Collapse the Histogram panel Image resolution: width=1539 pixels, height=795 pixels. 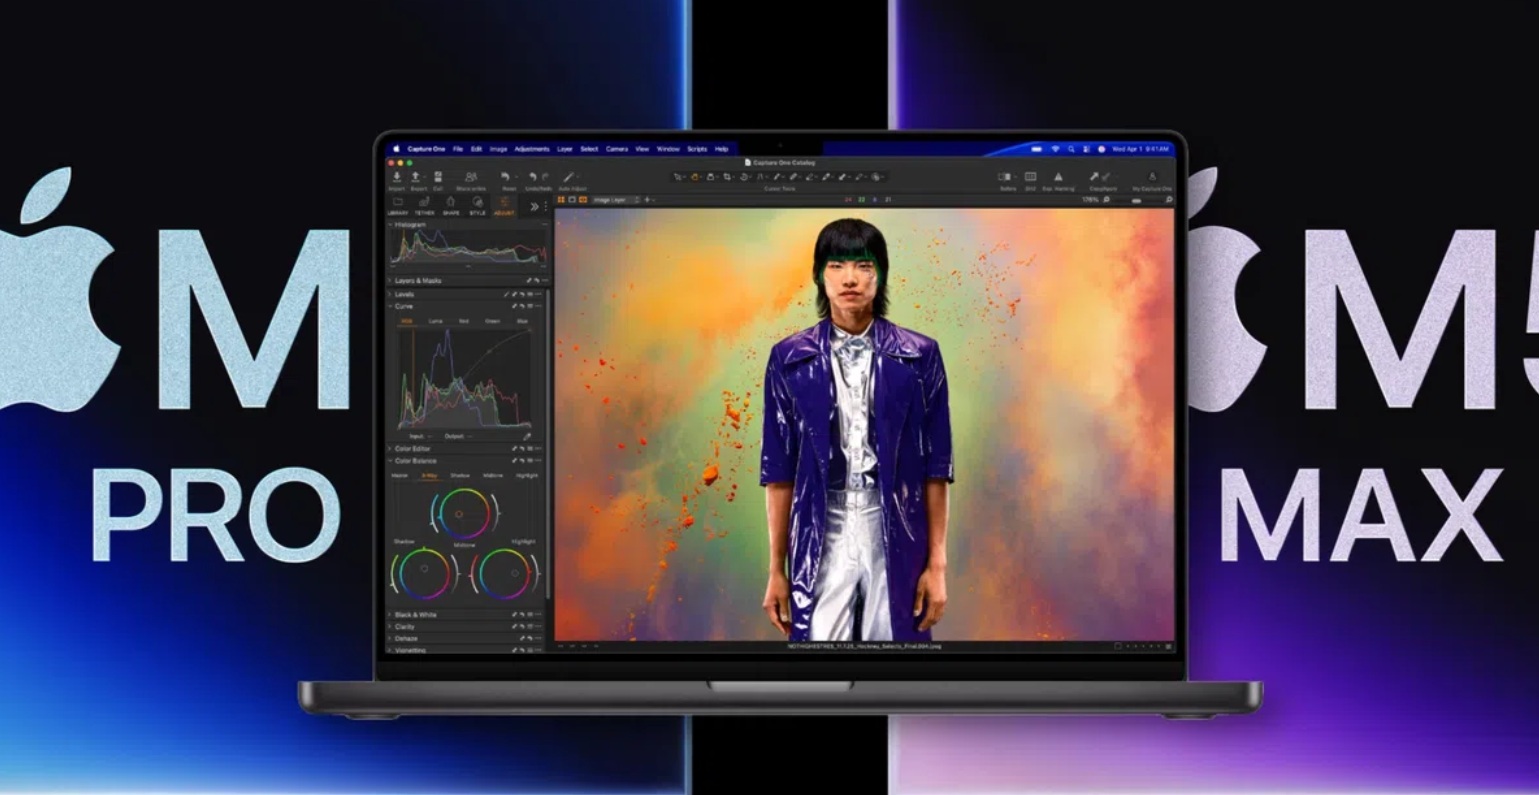391,224
